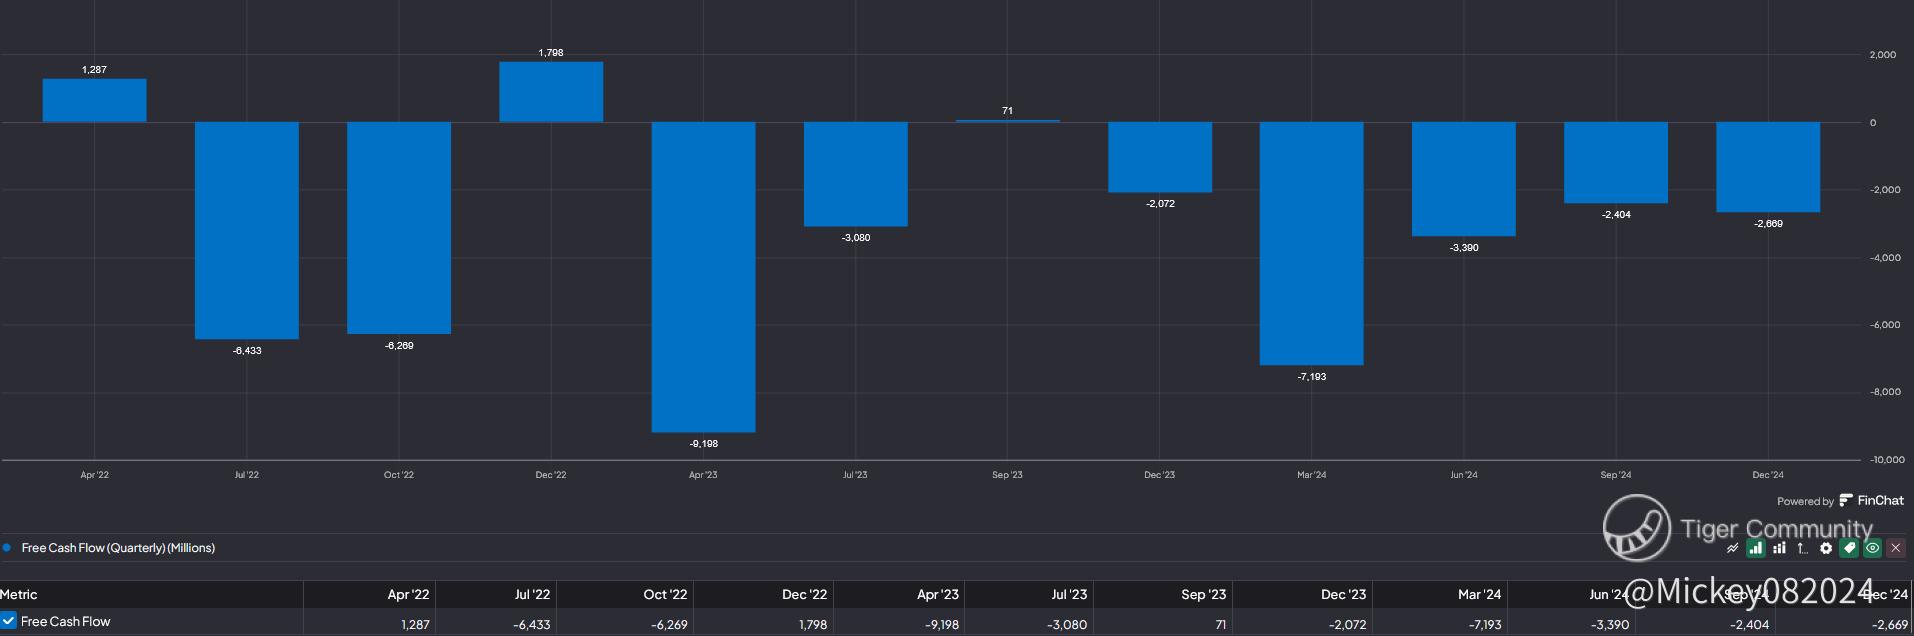
Task: Select the Oct '22 table column header
Action: (665, 594)
